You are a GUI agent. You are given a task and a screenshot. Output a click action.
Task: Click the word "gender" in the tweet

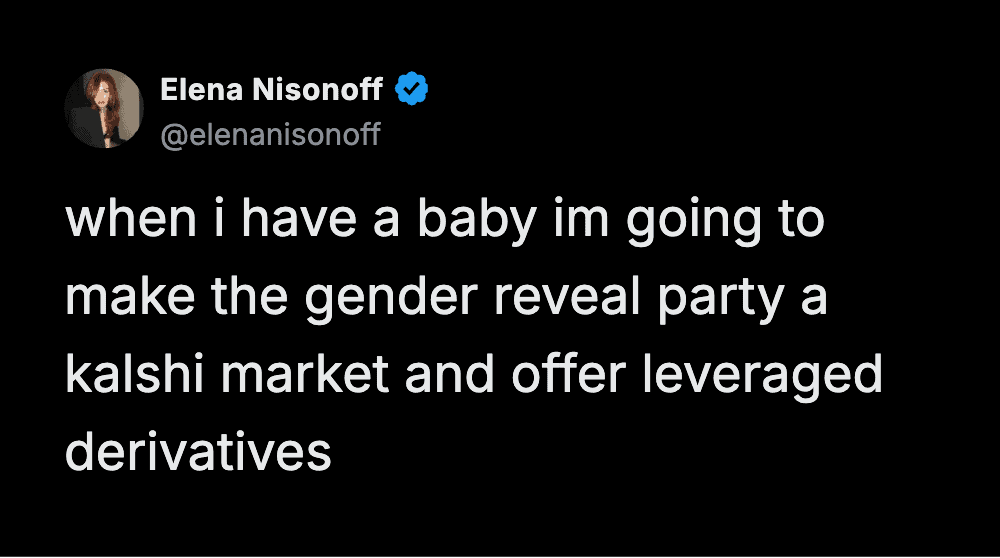387,299
